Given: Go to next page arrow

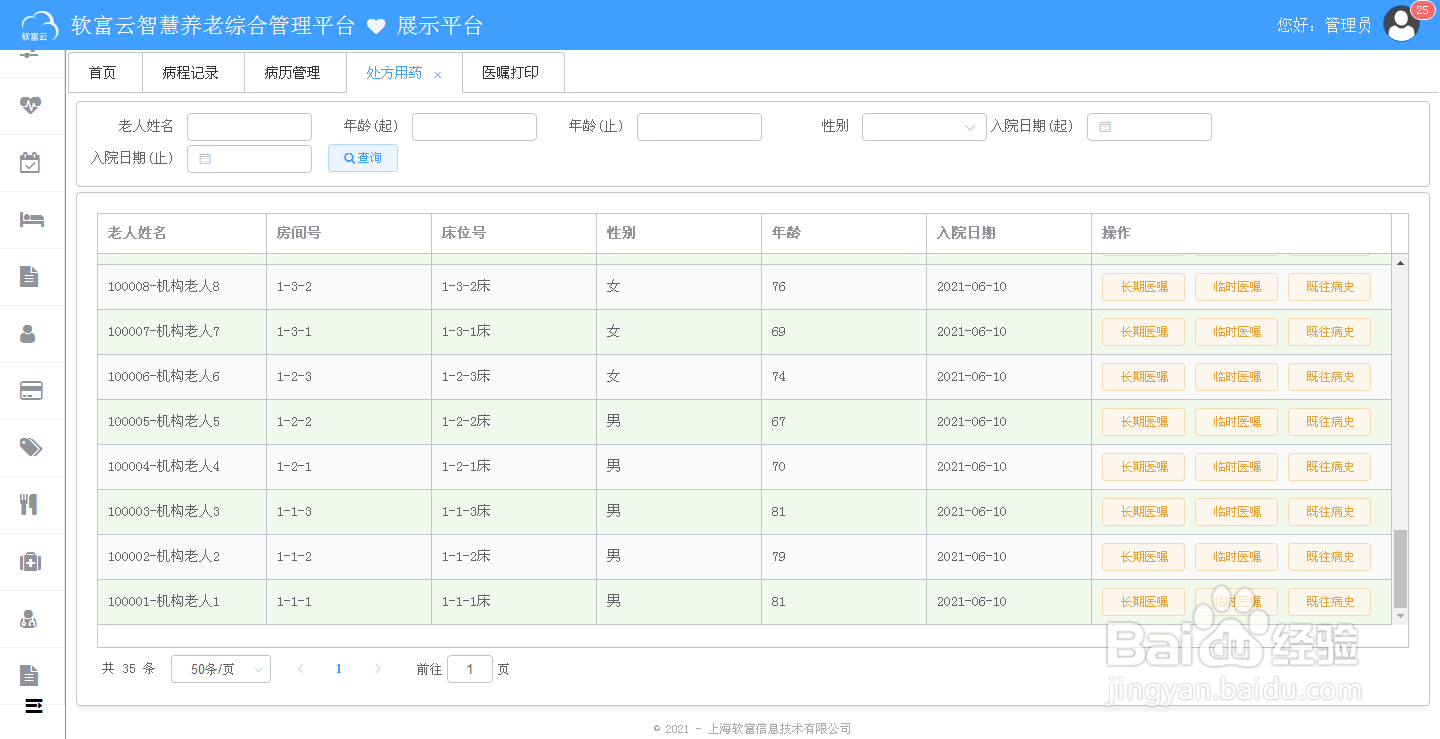Looking at the screenshot, I should click(x=377, y=669).
